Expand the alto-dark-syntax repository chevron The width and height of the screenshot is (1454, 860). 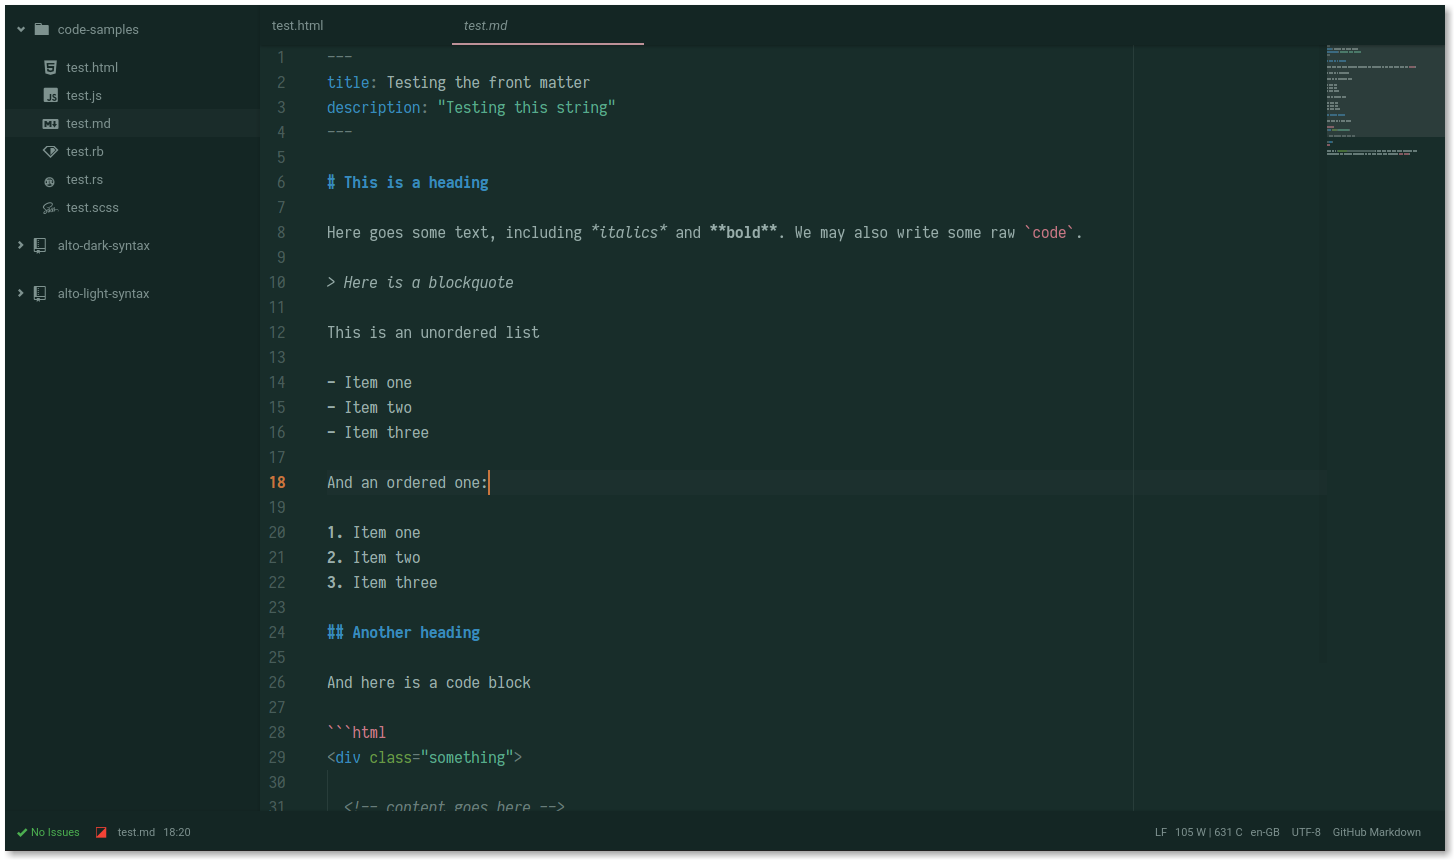(21, 245)
